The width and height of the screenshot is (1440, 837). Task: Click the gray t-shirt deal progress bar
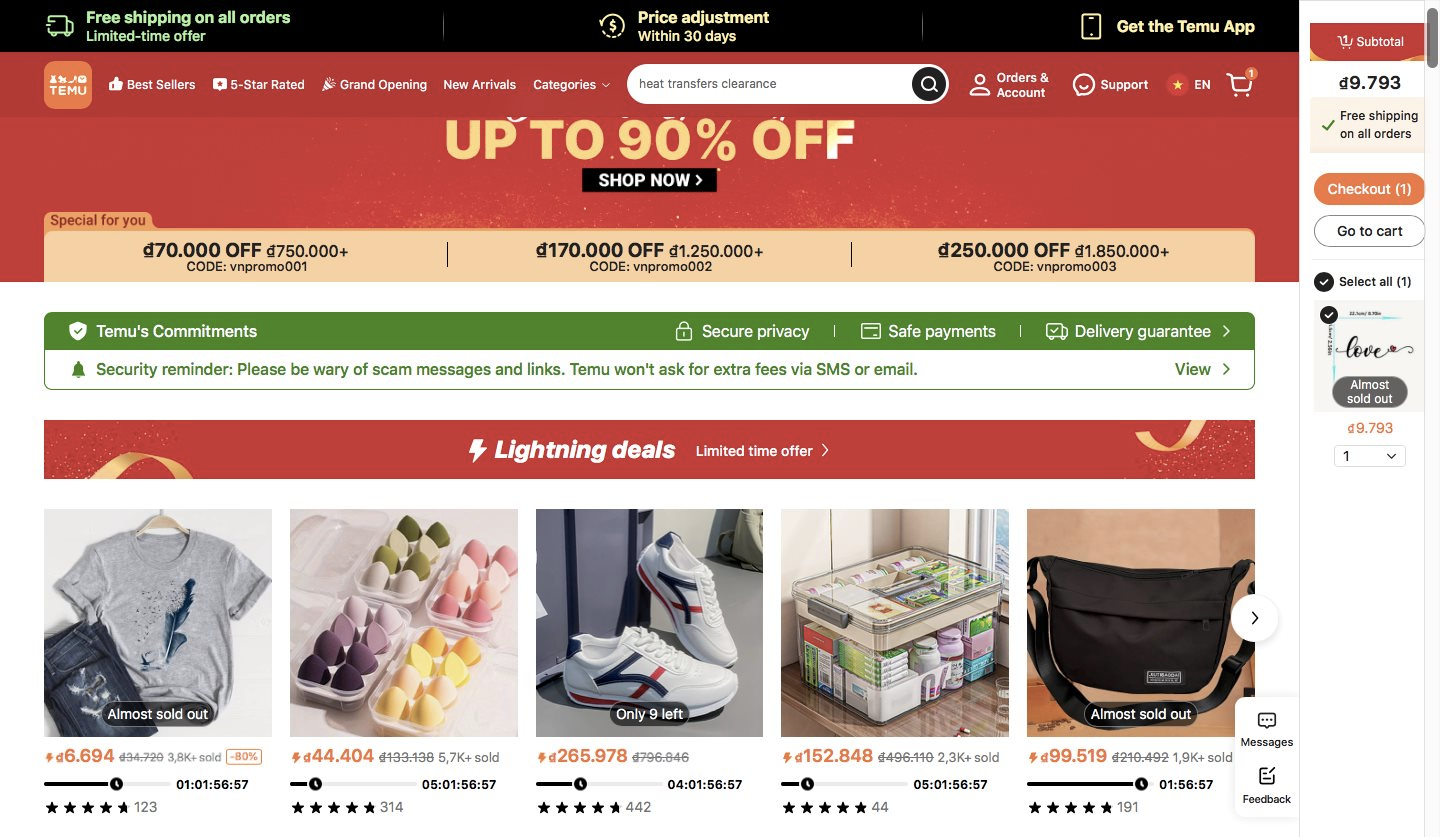pyautogui.click(x=107, y=784)
